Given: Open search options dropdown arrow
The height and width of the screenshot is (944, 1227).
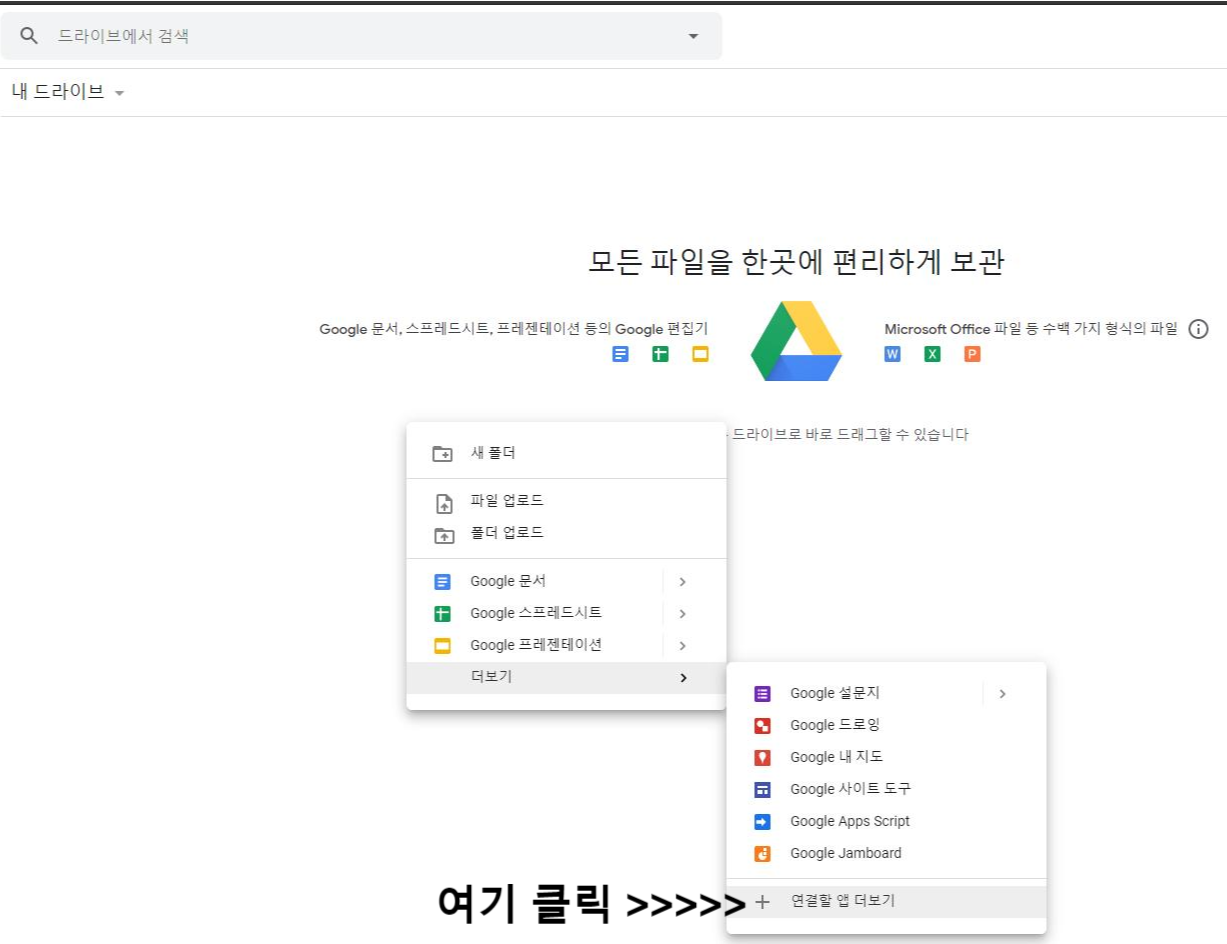Looking at the screenshot, I should 694,37.
